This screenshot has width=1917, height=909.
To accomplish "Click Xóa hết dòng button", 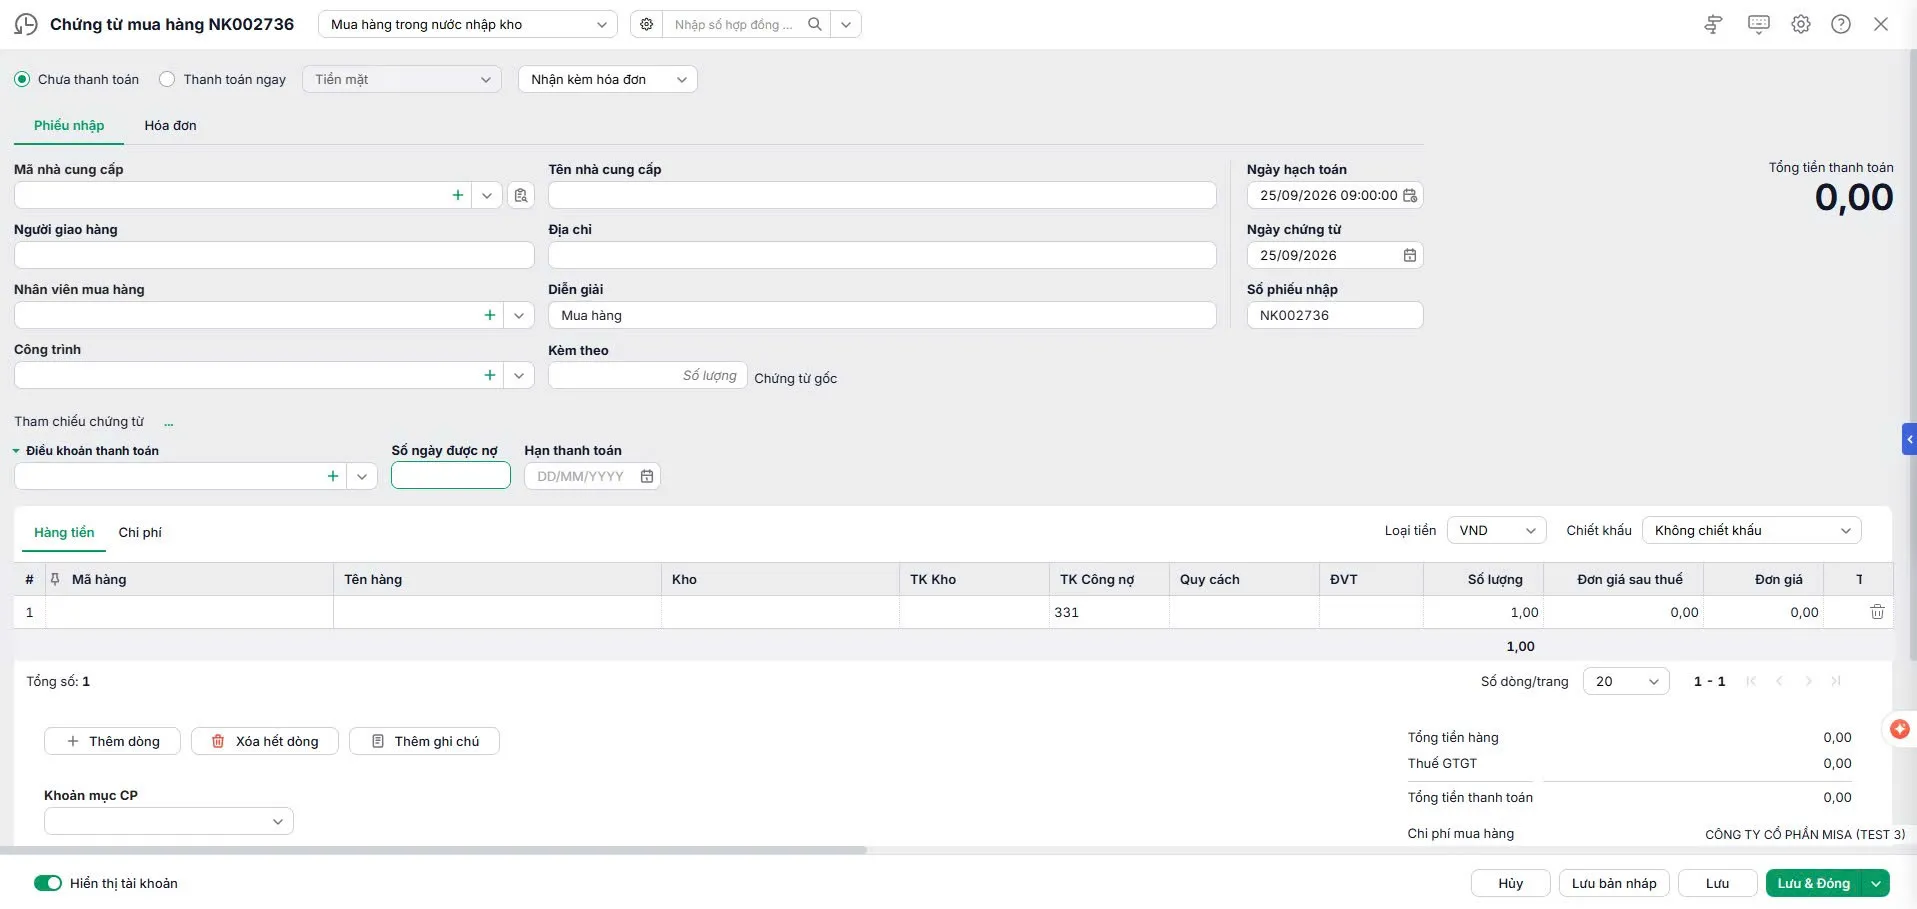I will click(265, 741).
